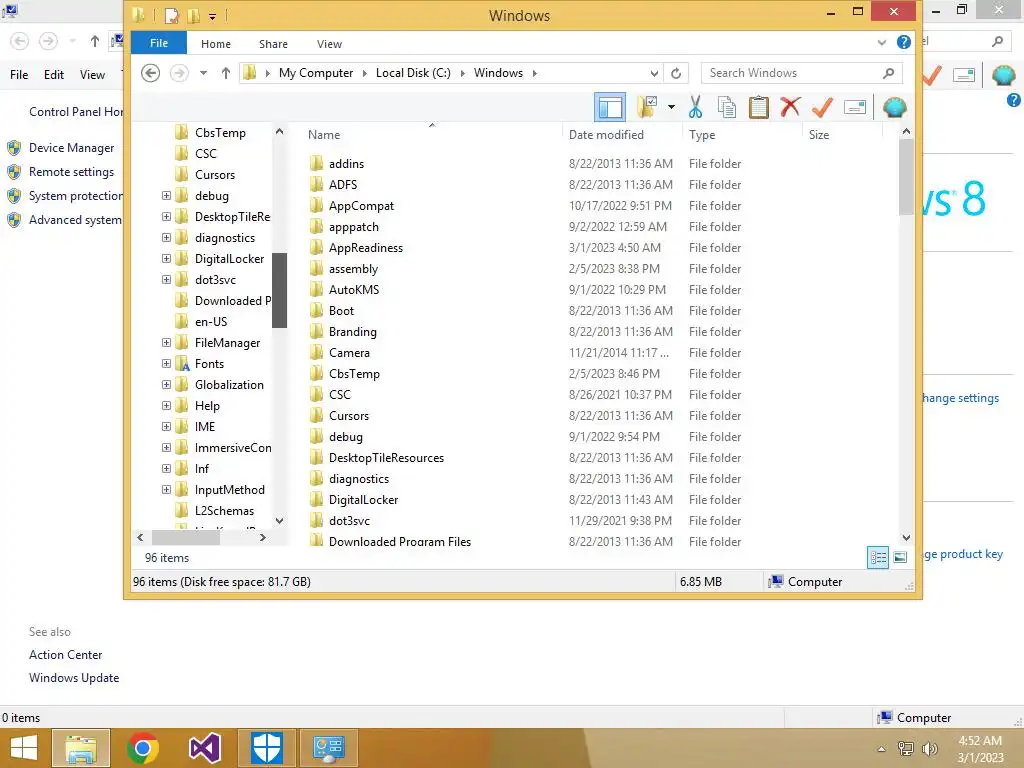Sort by Date modified column header
This screenshot has height=768, width=1024.
click(x=606, y=135)
